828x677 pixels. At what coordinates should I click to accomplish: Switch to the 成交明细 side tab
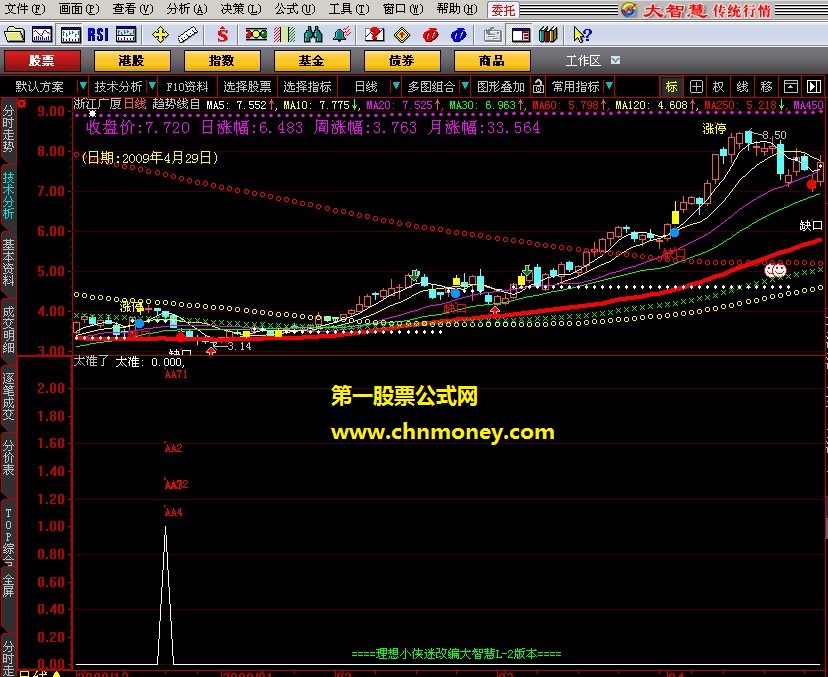8,330
